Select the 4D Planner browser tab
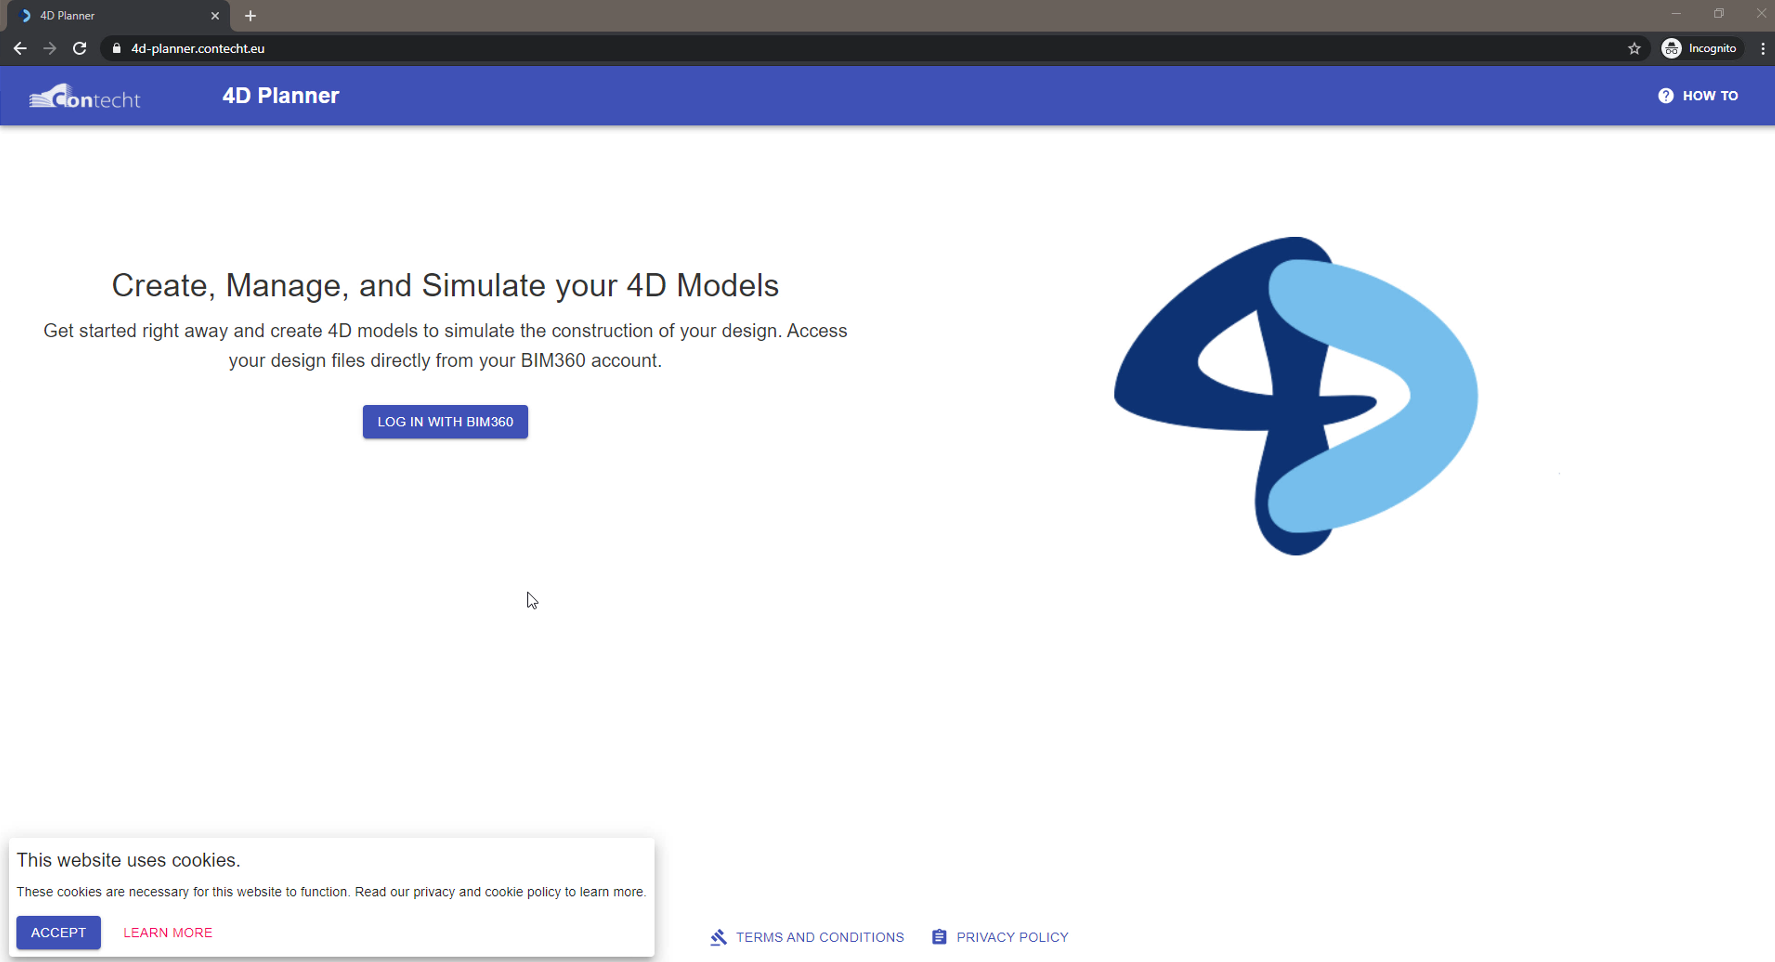Image resolution: width=1775 pixels, height=962 pixels. [118, 16]
